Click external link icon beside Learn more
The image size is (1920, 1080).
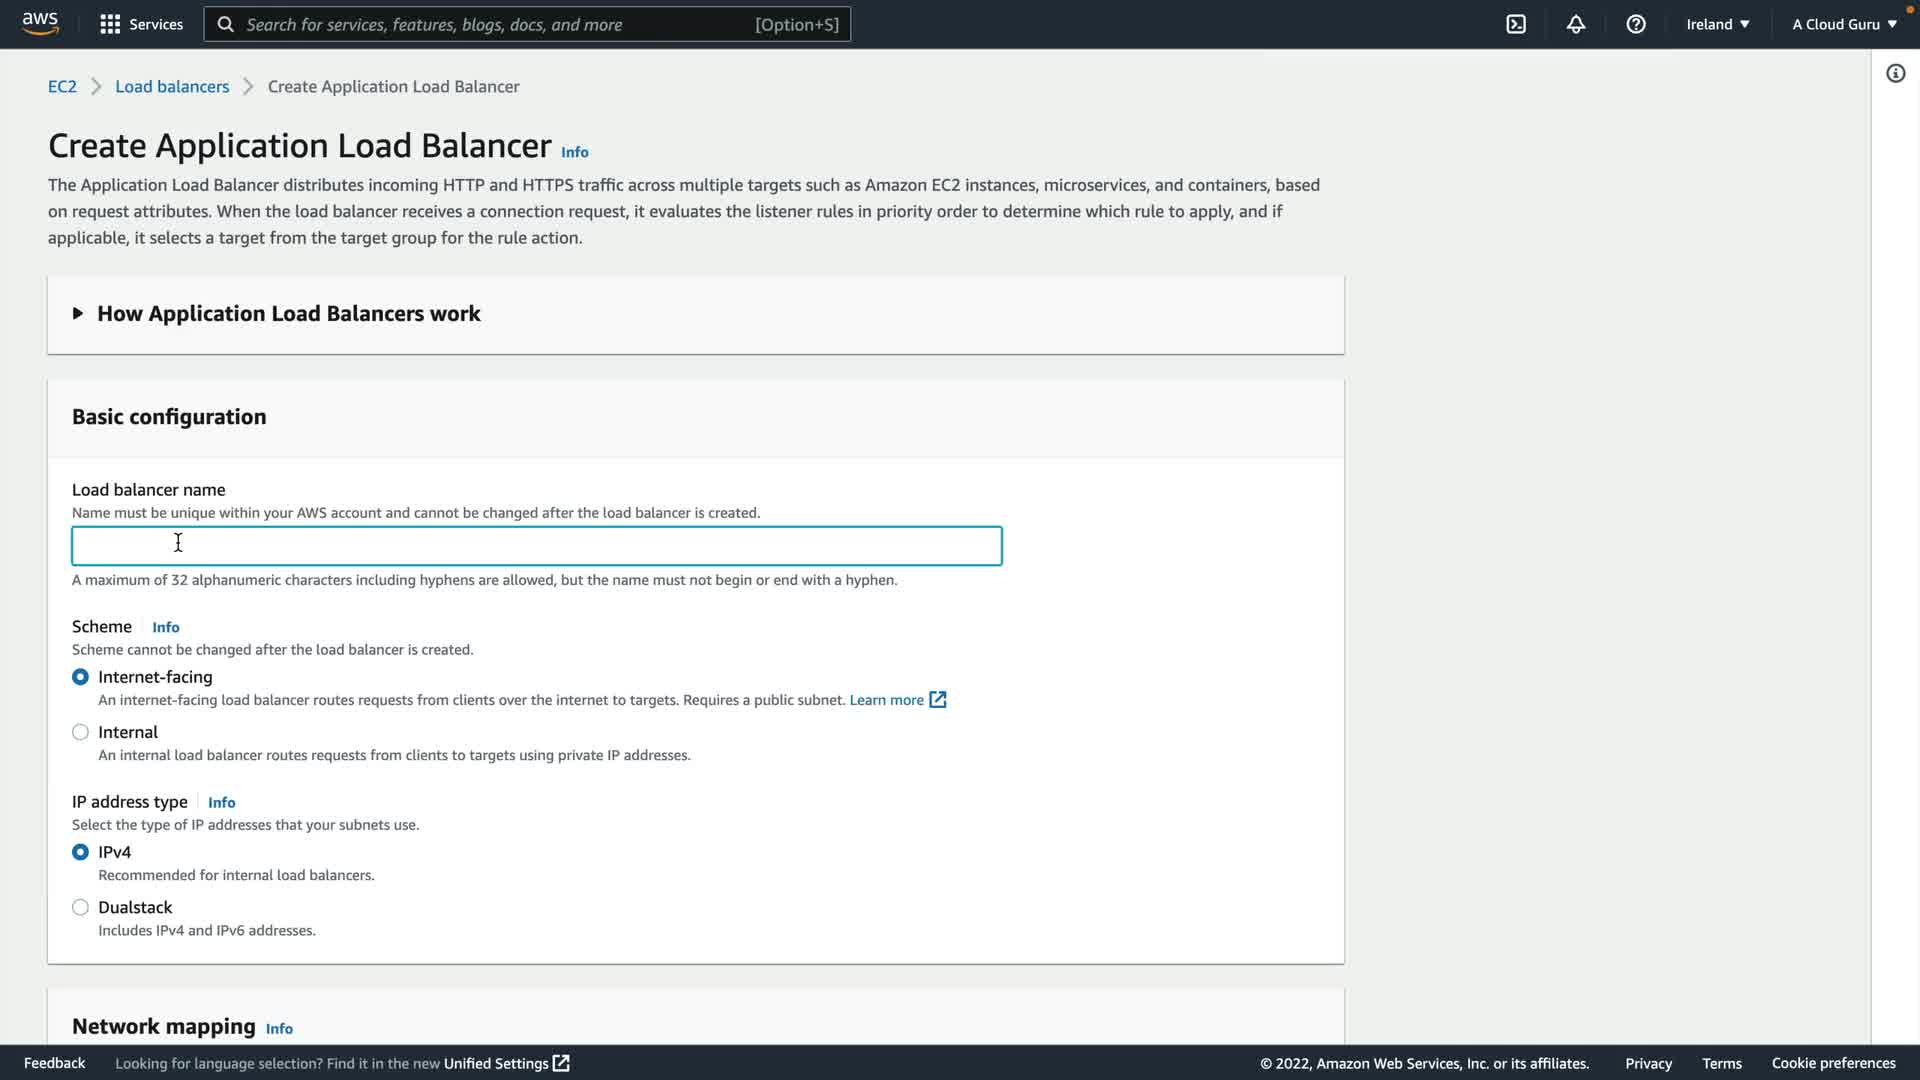(x=938, y=700)
